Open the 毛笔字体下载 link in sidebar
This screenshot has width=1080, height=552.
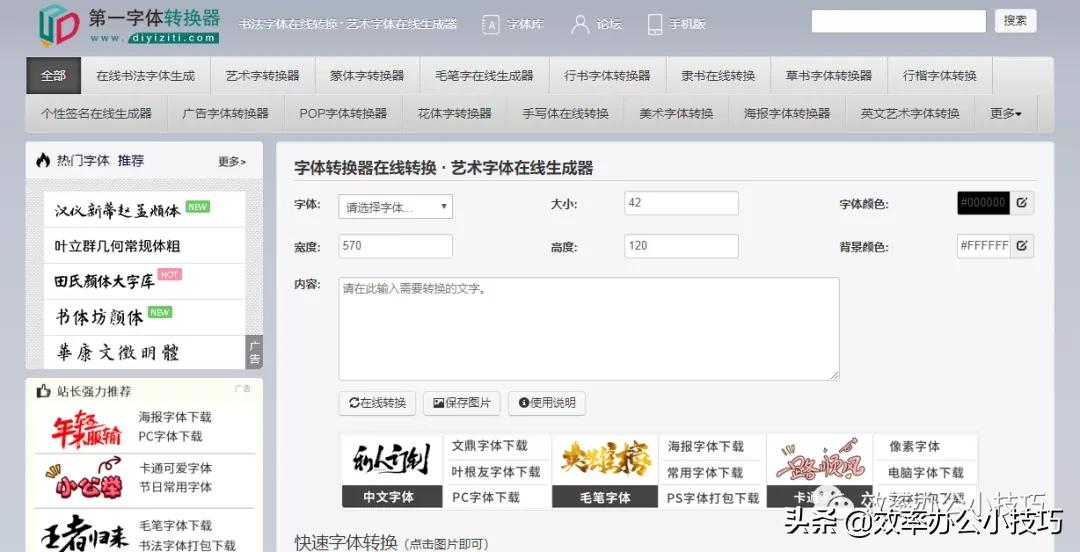pos(176,526)
